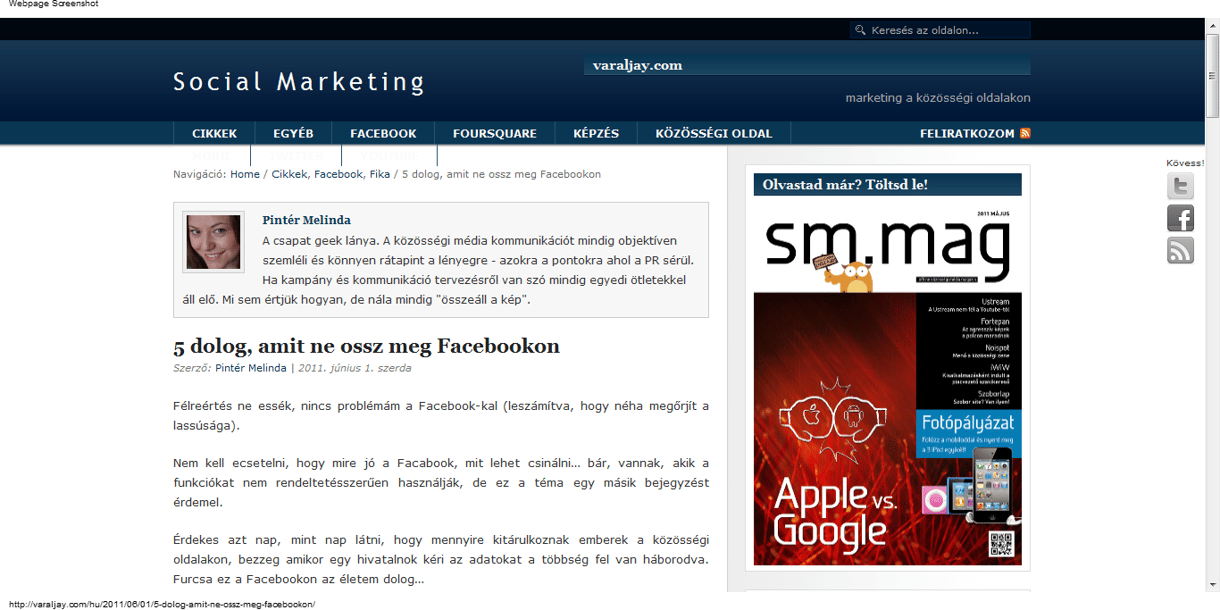Click the scrollbar up arrow
Image resolution: width=1220 pixels, height=610 pixels.
coord(1212,24)
